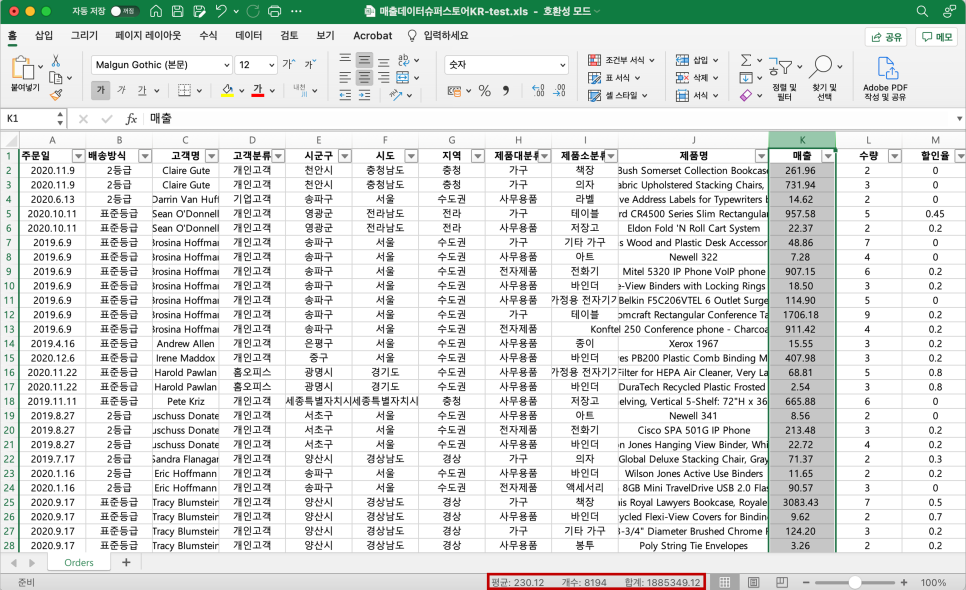Click the Format Painter brush icon

pos(56,94)
